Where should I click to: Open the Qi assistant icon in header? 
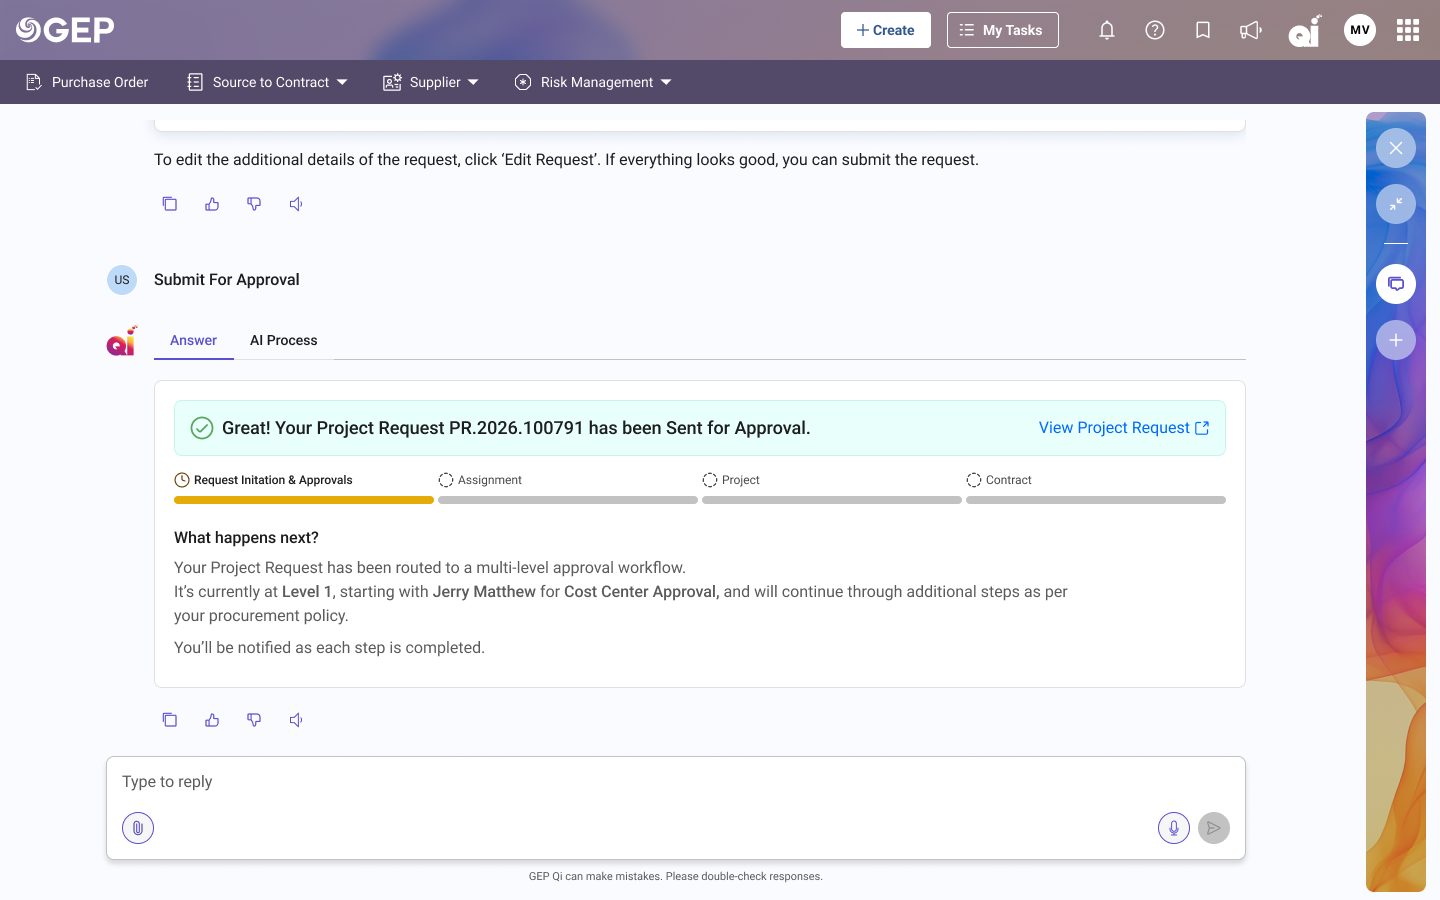(x=1305, y=31)
